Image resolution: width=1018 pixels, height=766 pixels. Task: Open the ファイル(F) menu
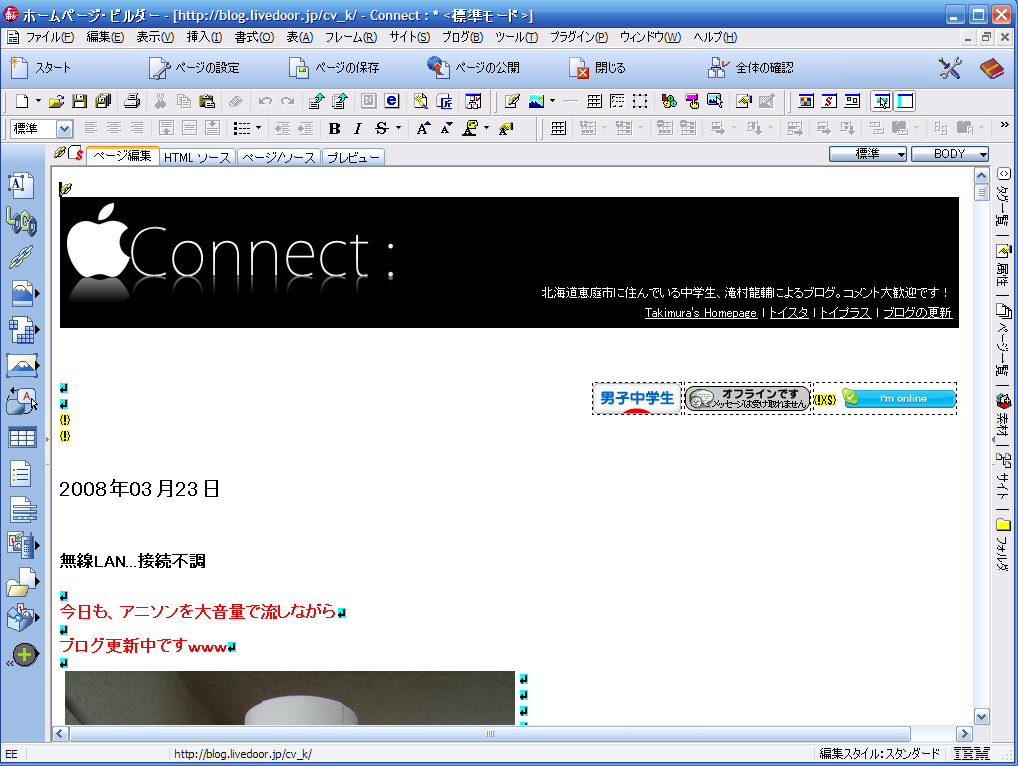pos(50,37)
